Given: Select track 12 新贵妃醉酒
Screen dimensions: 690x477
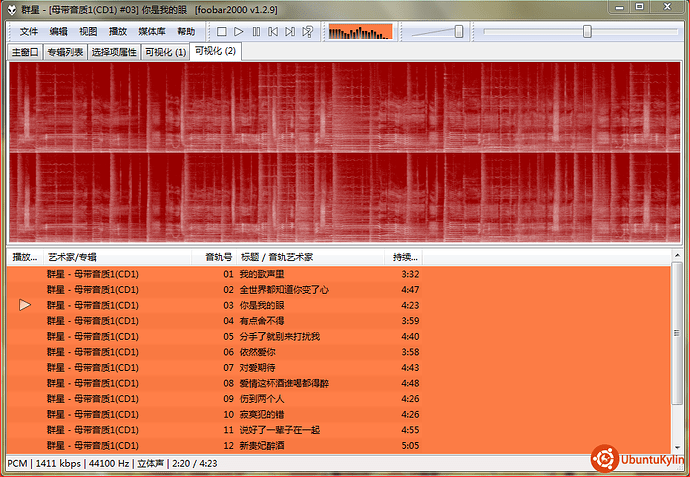Looking at the screenshot, I should (x=338, y=446).
